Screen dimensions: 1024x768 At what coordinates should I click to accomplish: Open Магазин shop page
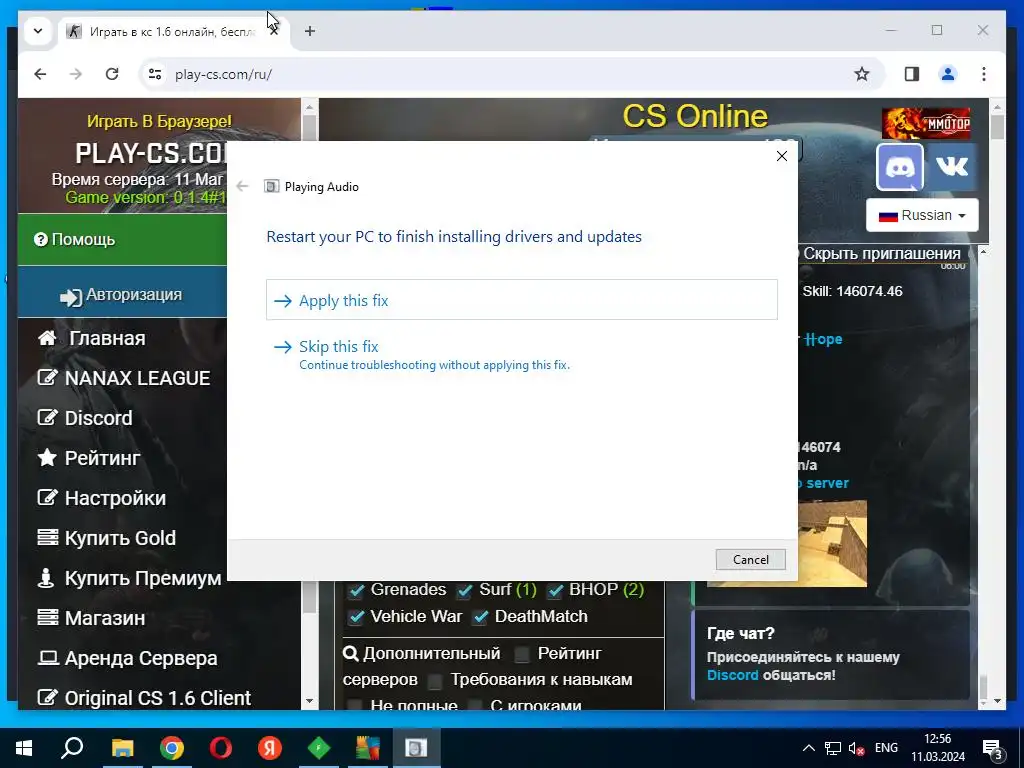91,618
